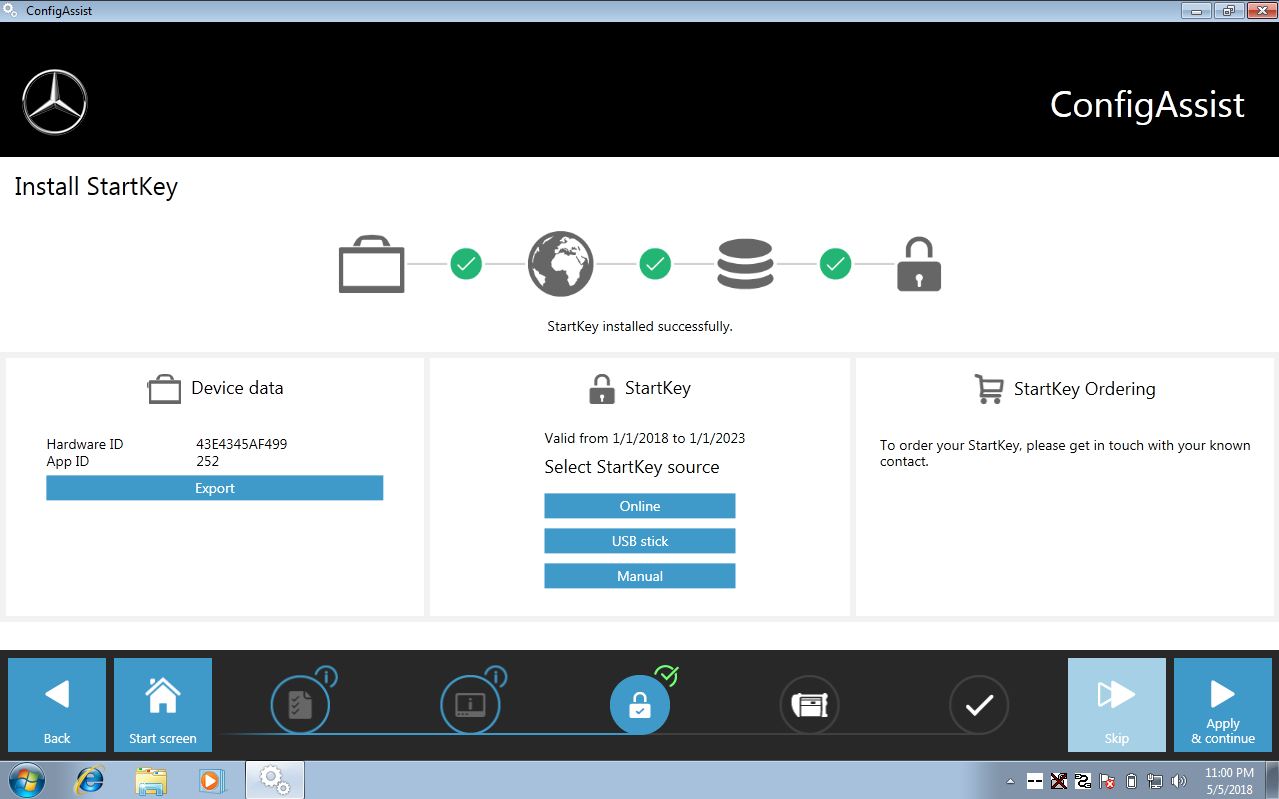Click the briefcase step icon in progress flow
The width and height of the screenshot is (1279, 799).
(371, 264)
